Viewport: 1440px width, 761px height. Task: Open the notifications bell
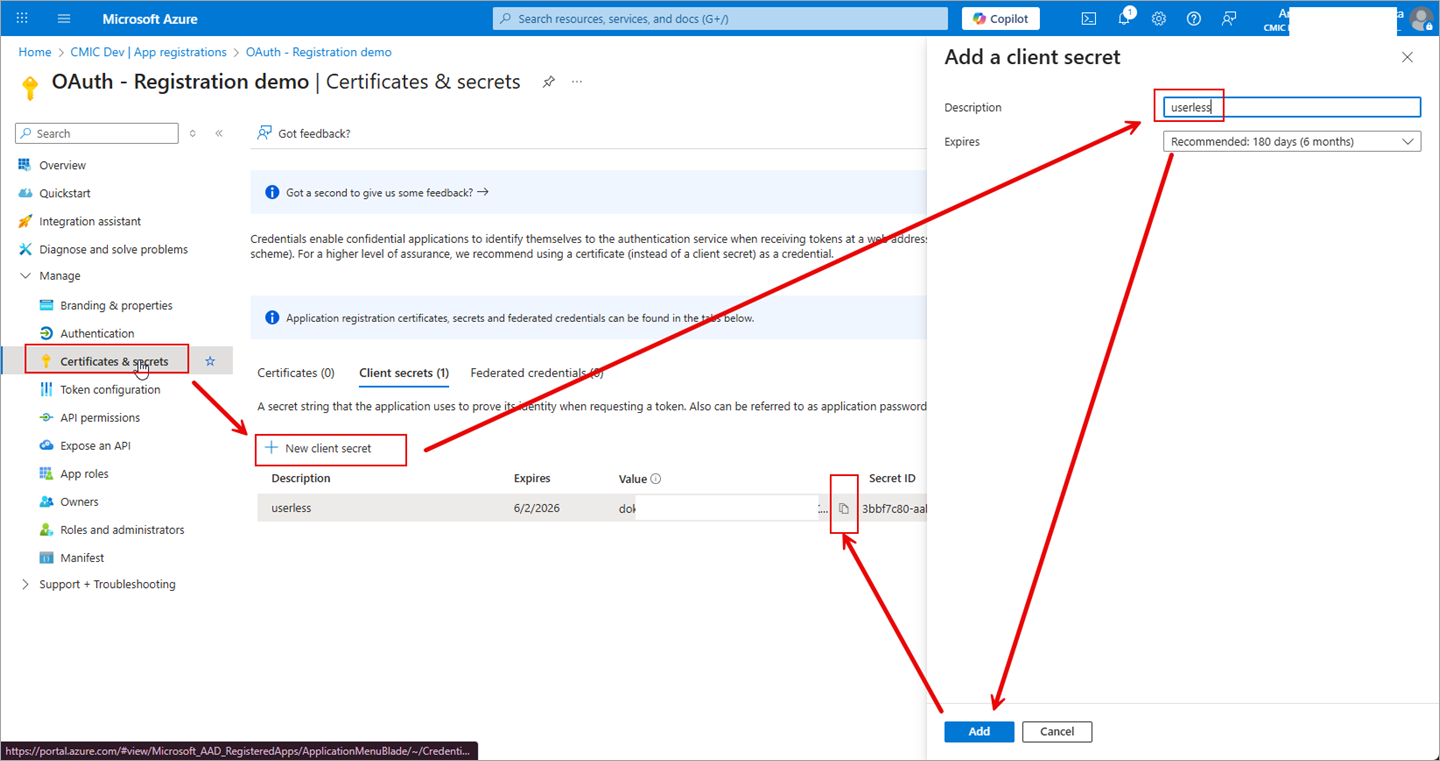1123,18
